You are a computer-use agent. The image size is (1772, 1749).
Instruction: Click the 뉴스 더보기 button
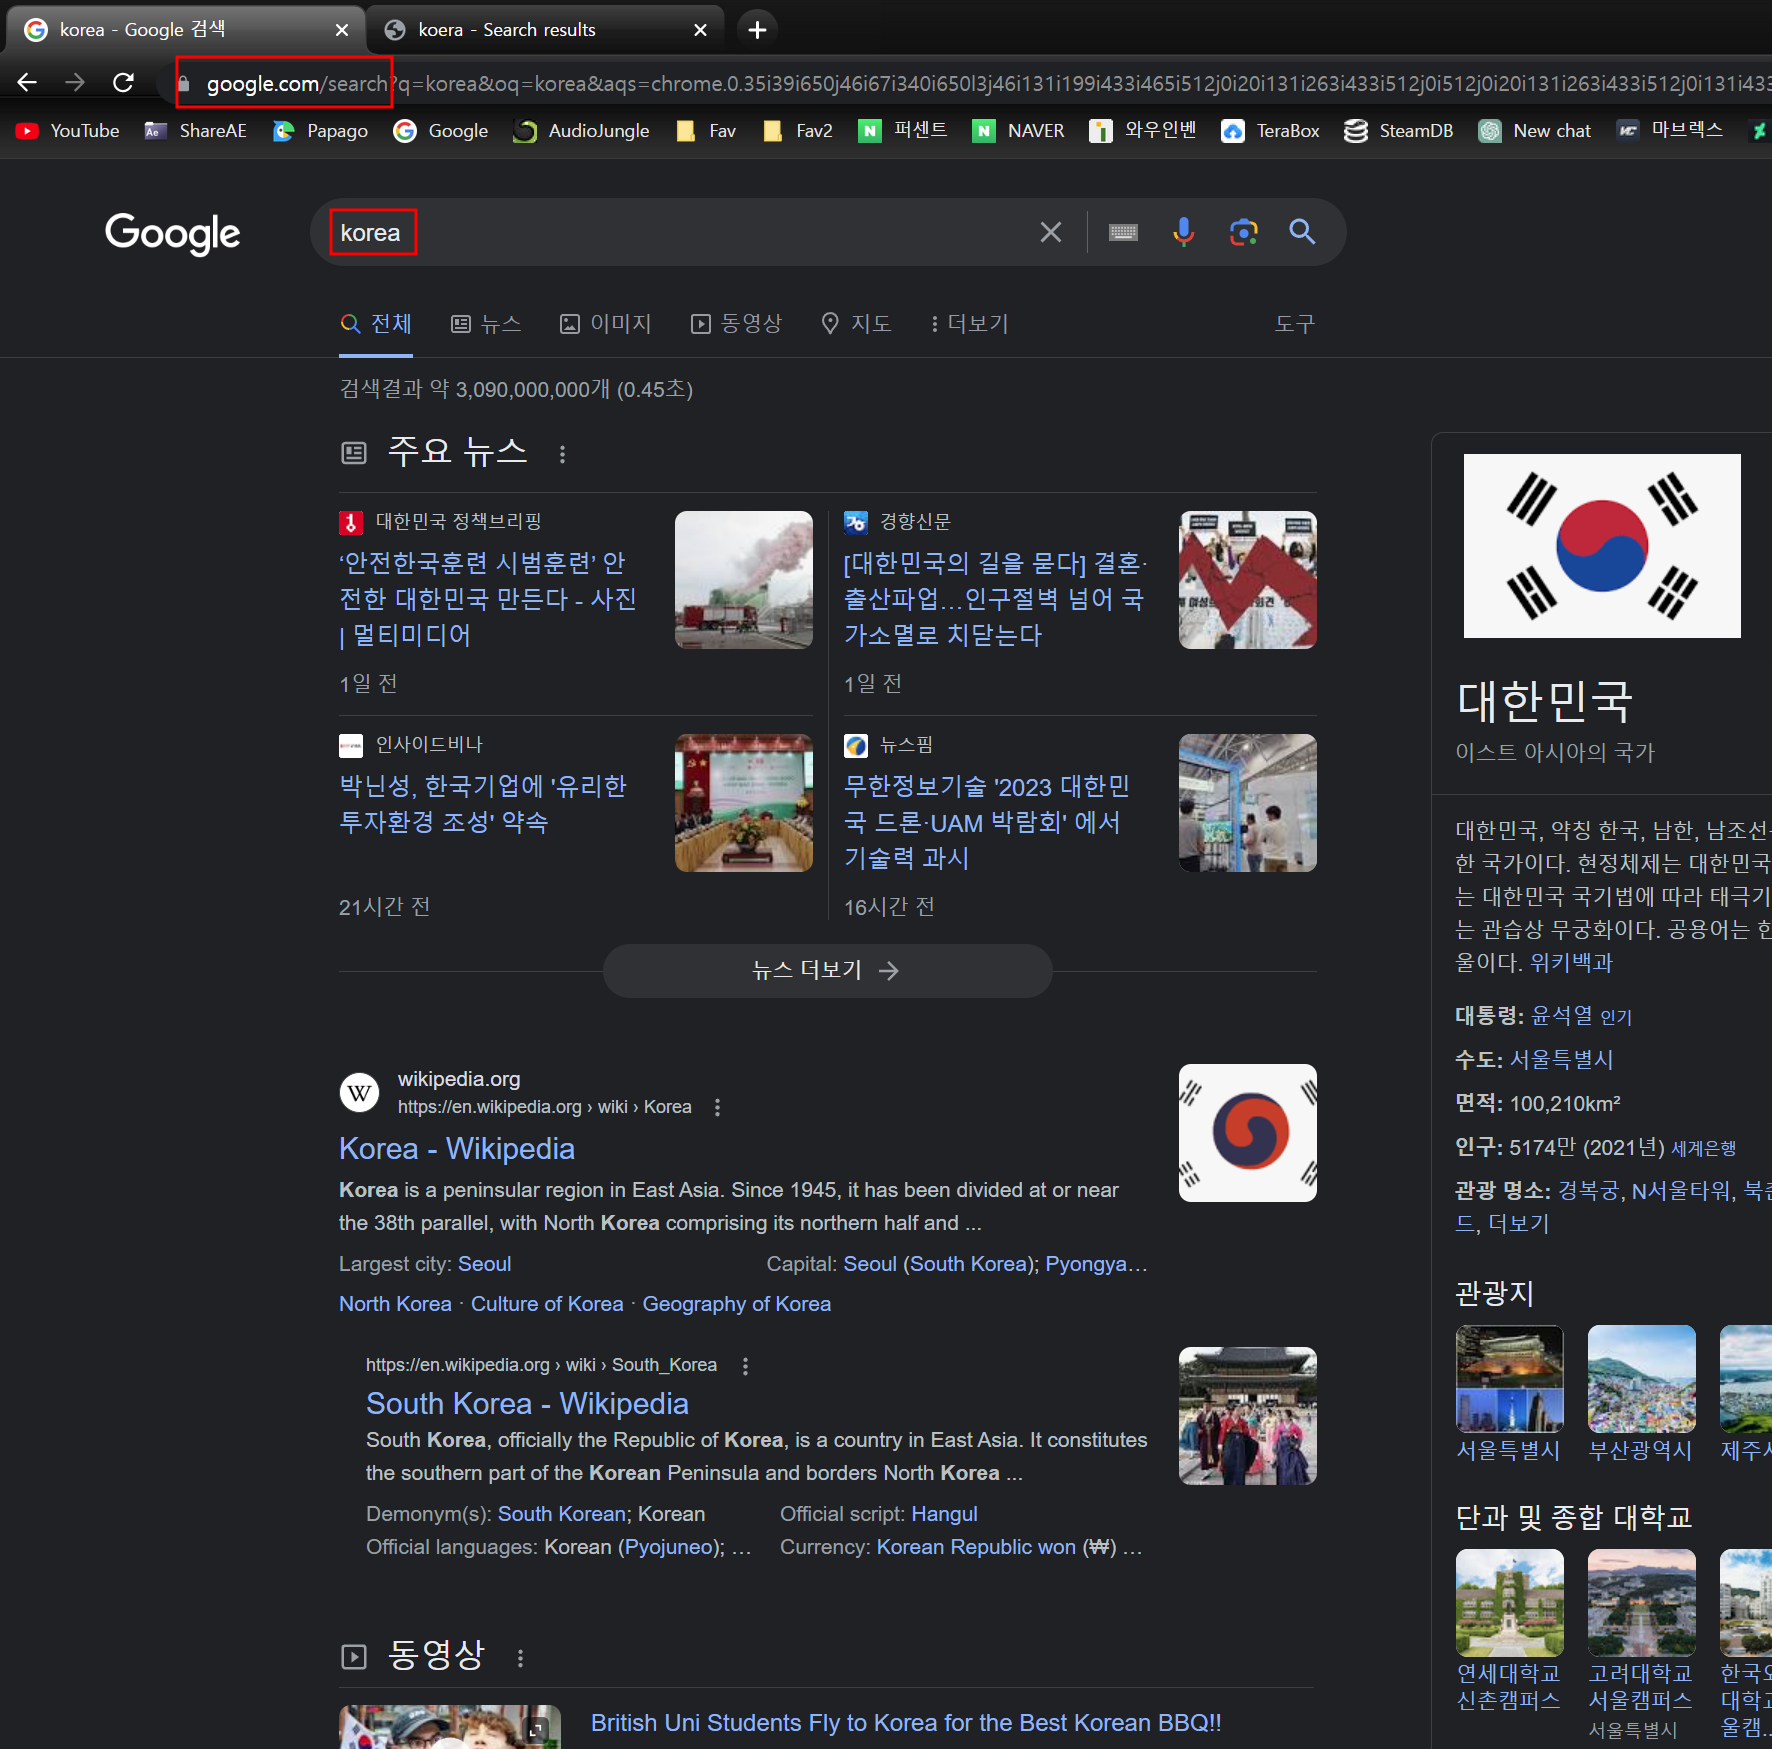(827, 970)
